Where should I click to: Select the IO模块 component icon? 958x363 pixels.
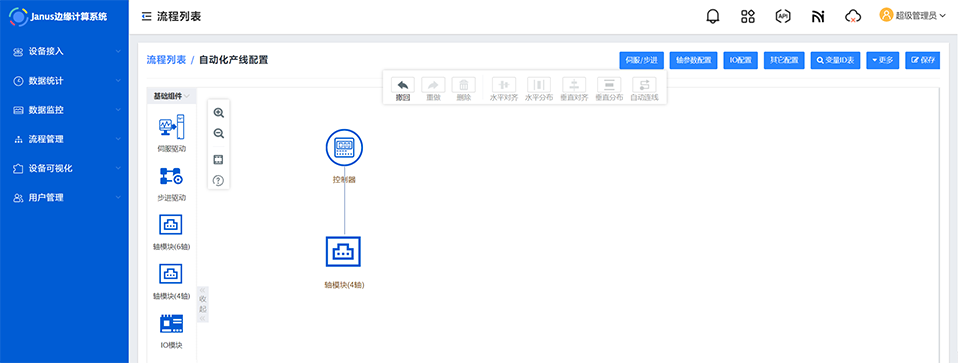[171, 323]
